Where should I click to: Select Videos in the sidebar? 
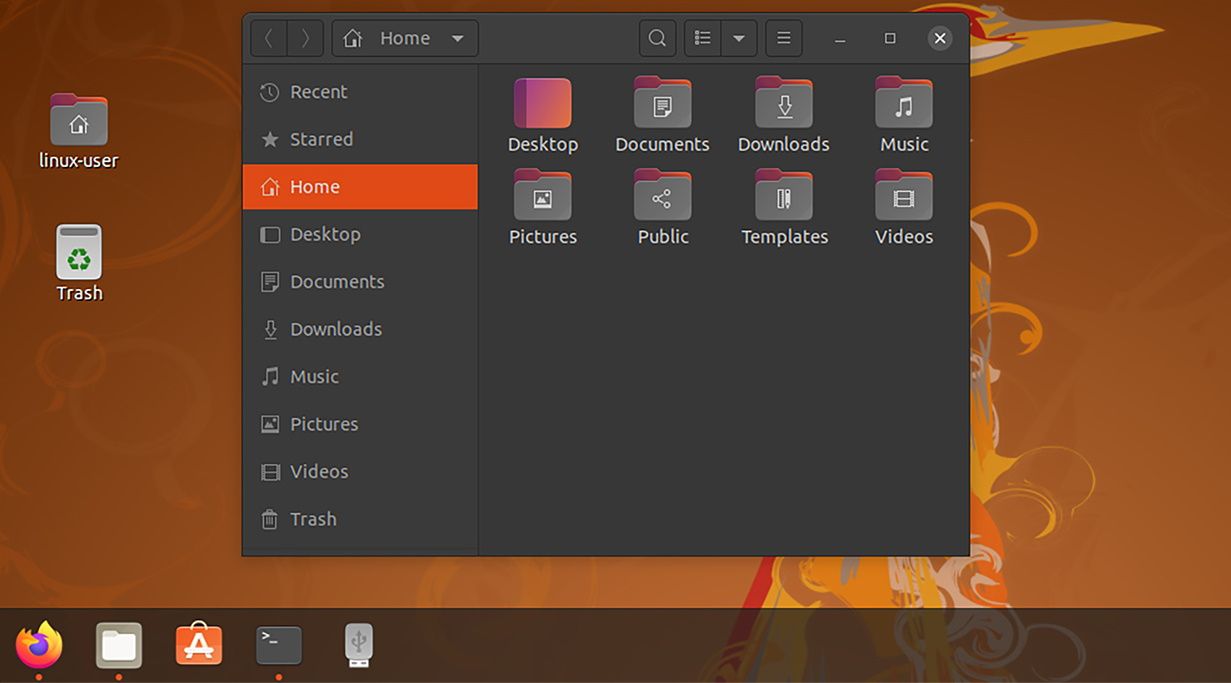click(319, 471)
